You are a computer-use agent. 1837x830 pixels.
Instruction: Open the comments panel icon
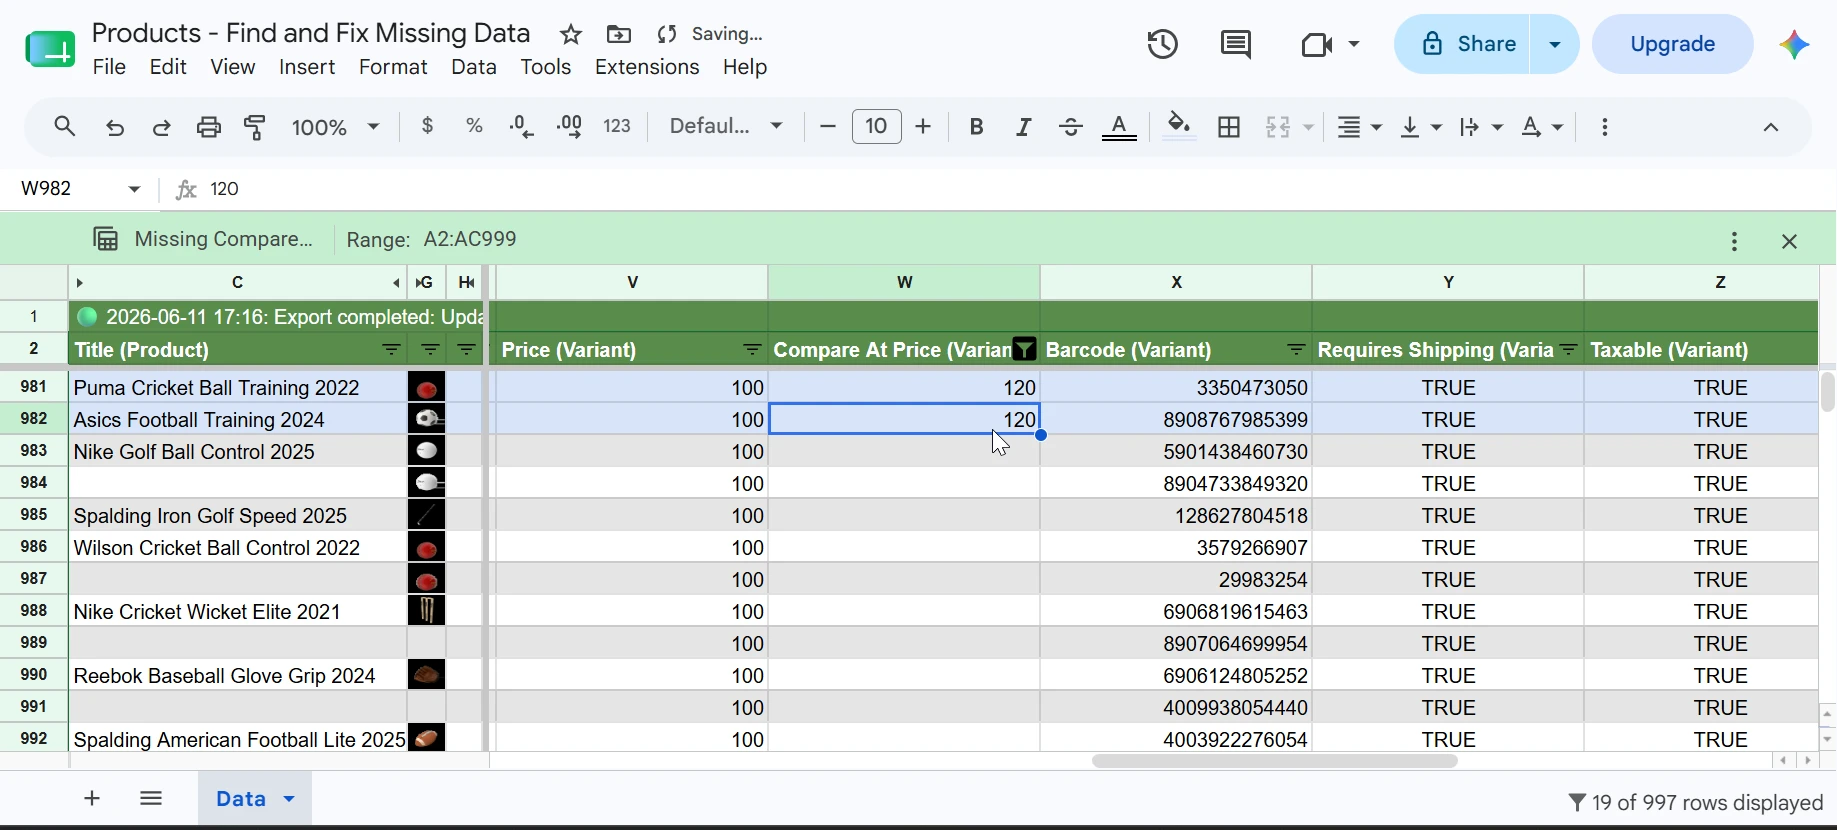coord(1236,45)
